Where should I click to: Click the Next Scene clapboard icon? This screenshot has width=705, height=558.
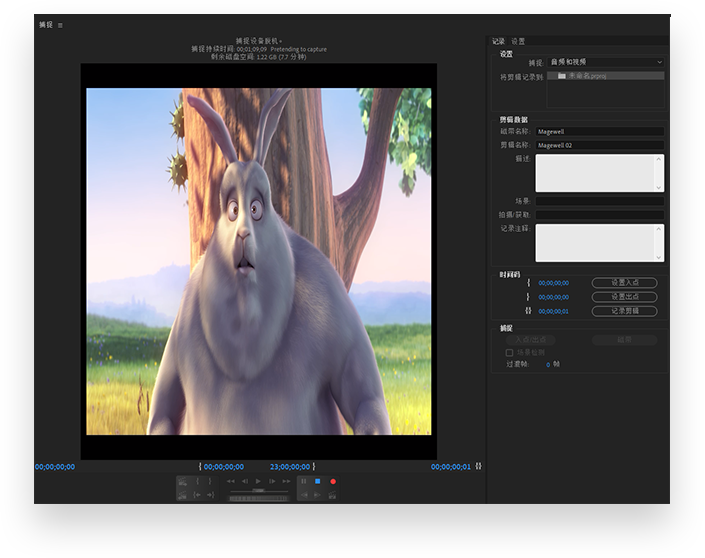coord(182,482)
